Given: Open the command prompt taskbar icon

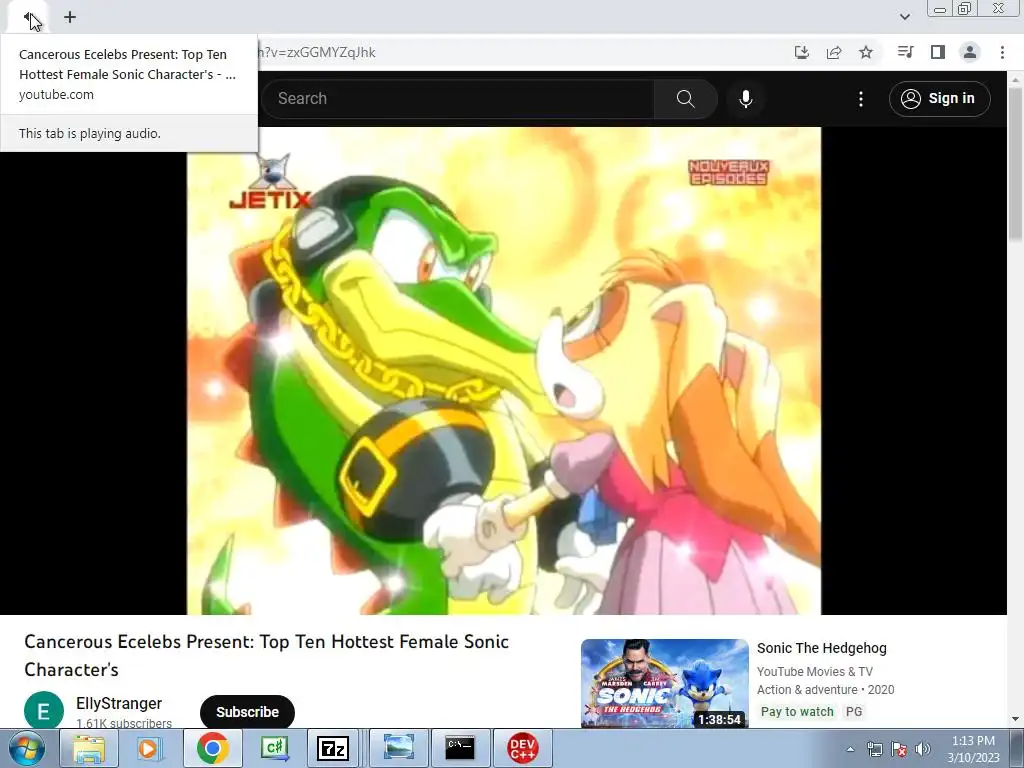Looking at the screenshot, I should pos(460,748).
